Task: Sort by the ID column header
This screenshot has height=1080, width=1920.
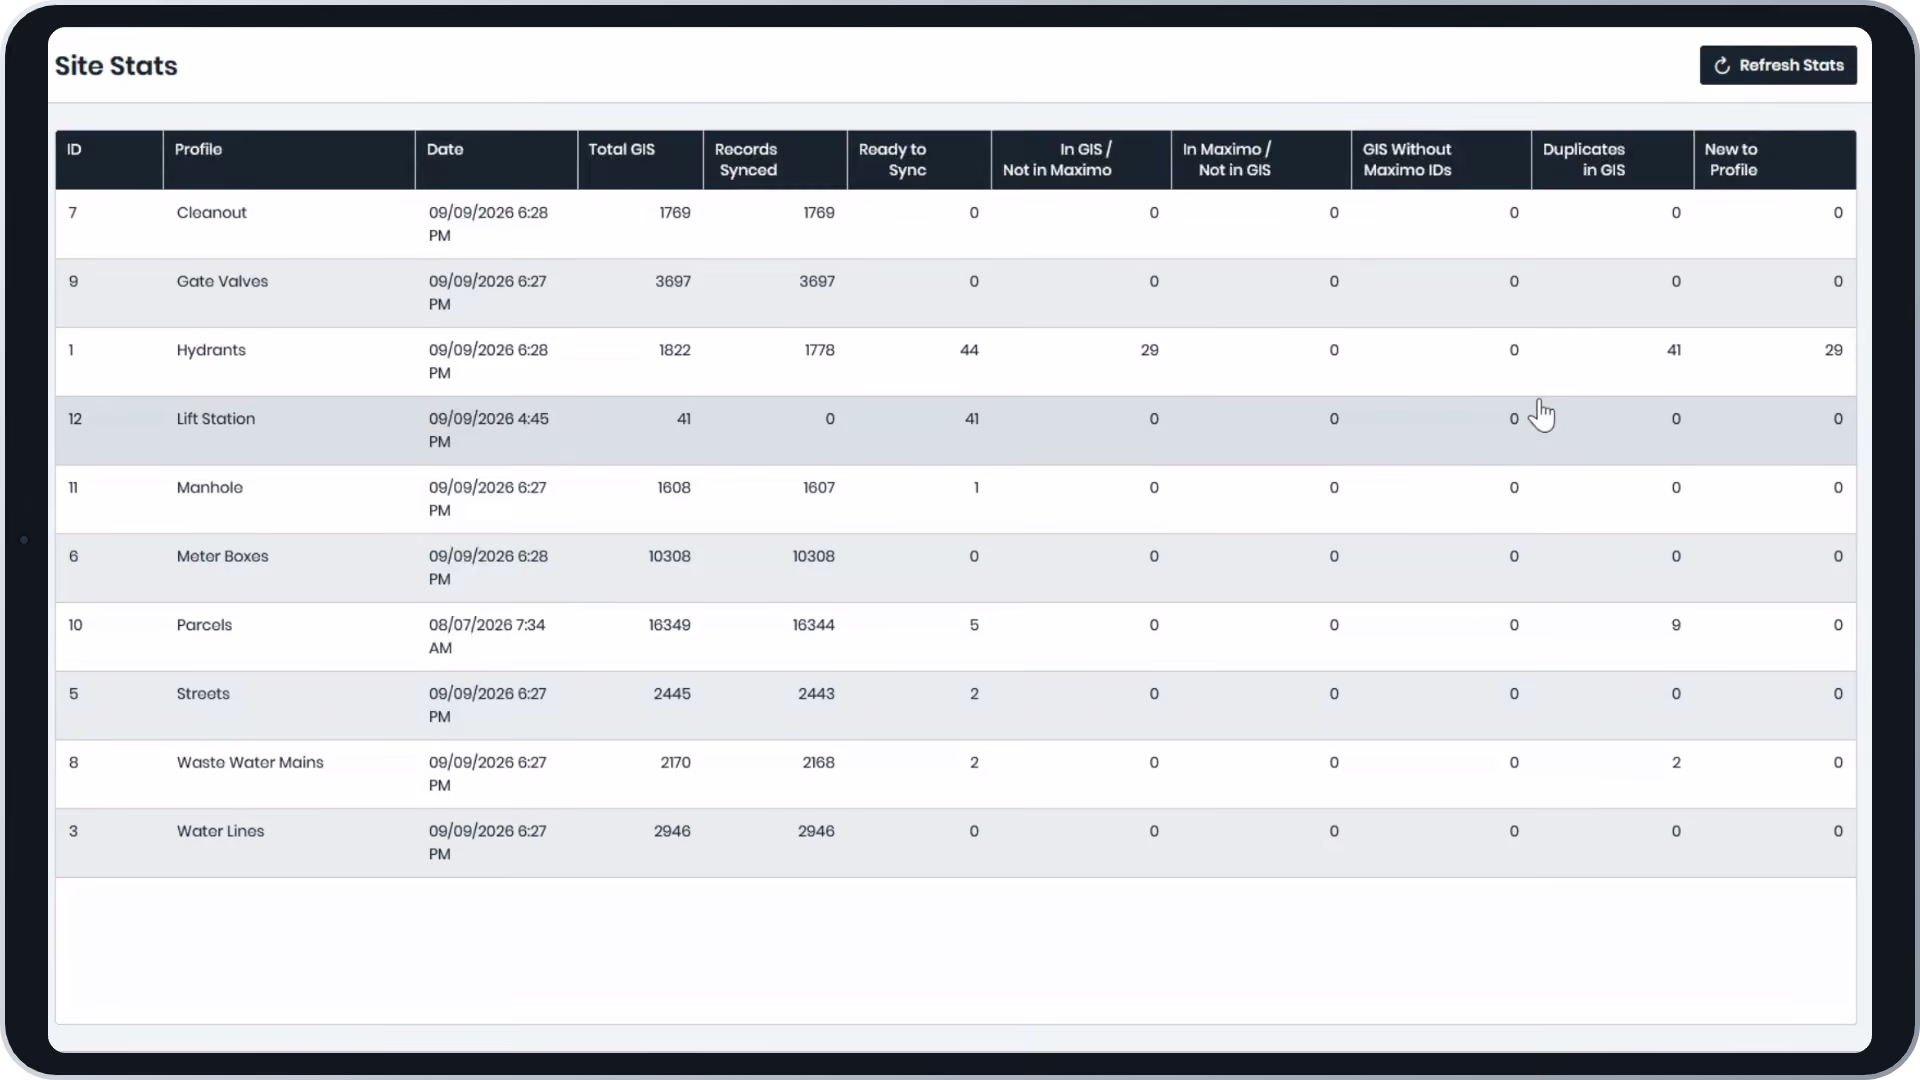Action: (x=109, y=160)
